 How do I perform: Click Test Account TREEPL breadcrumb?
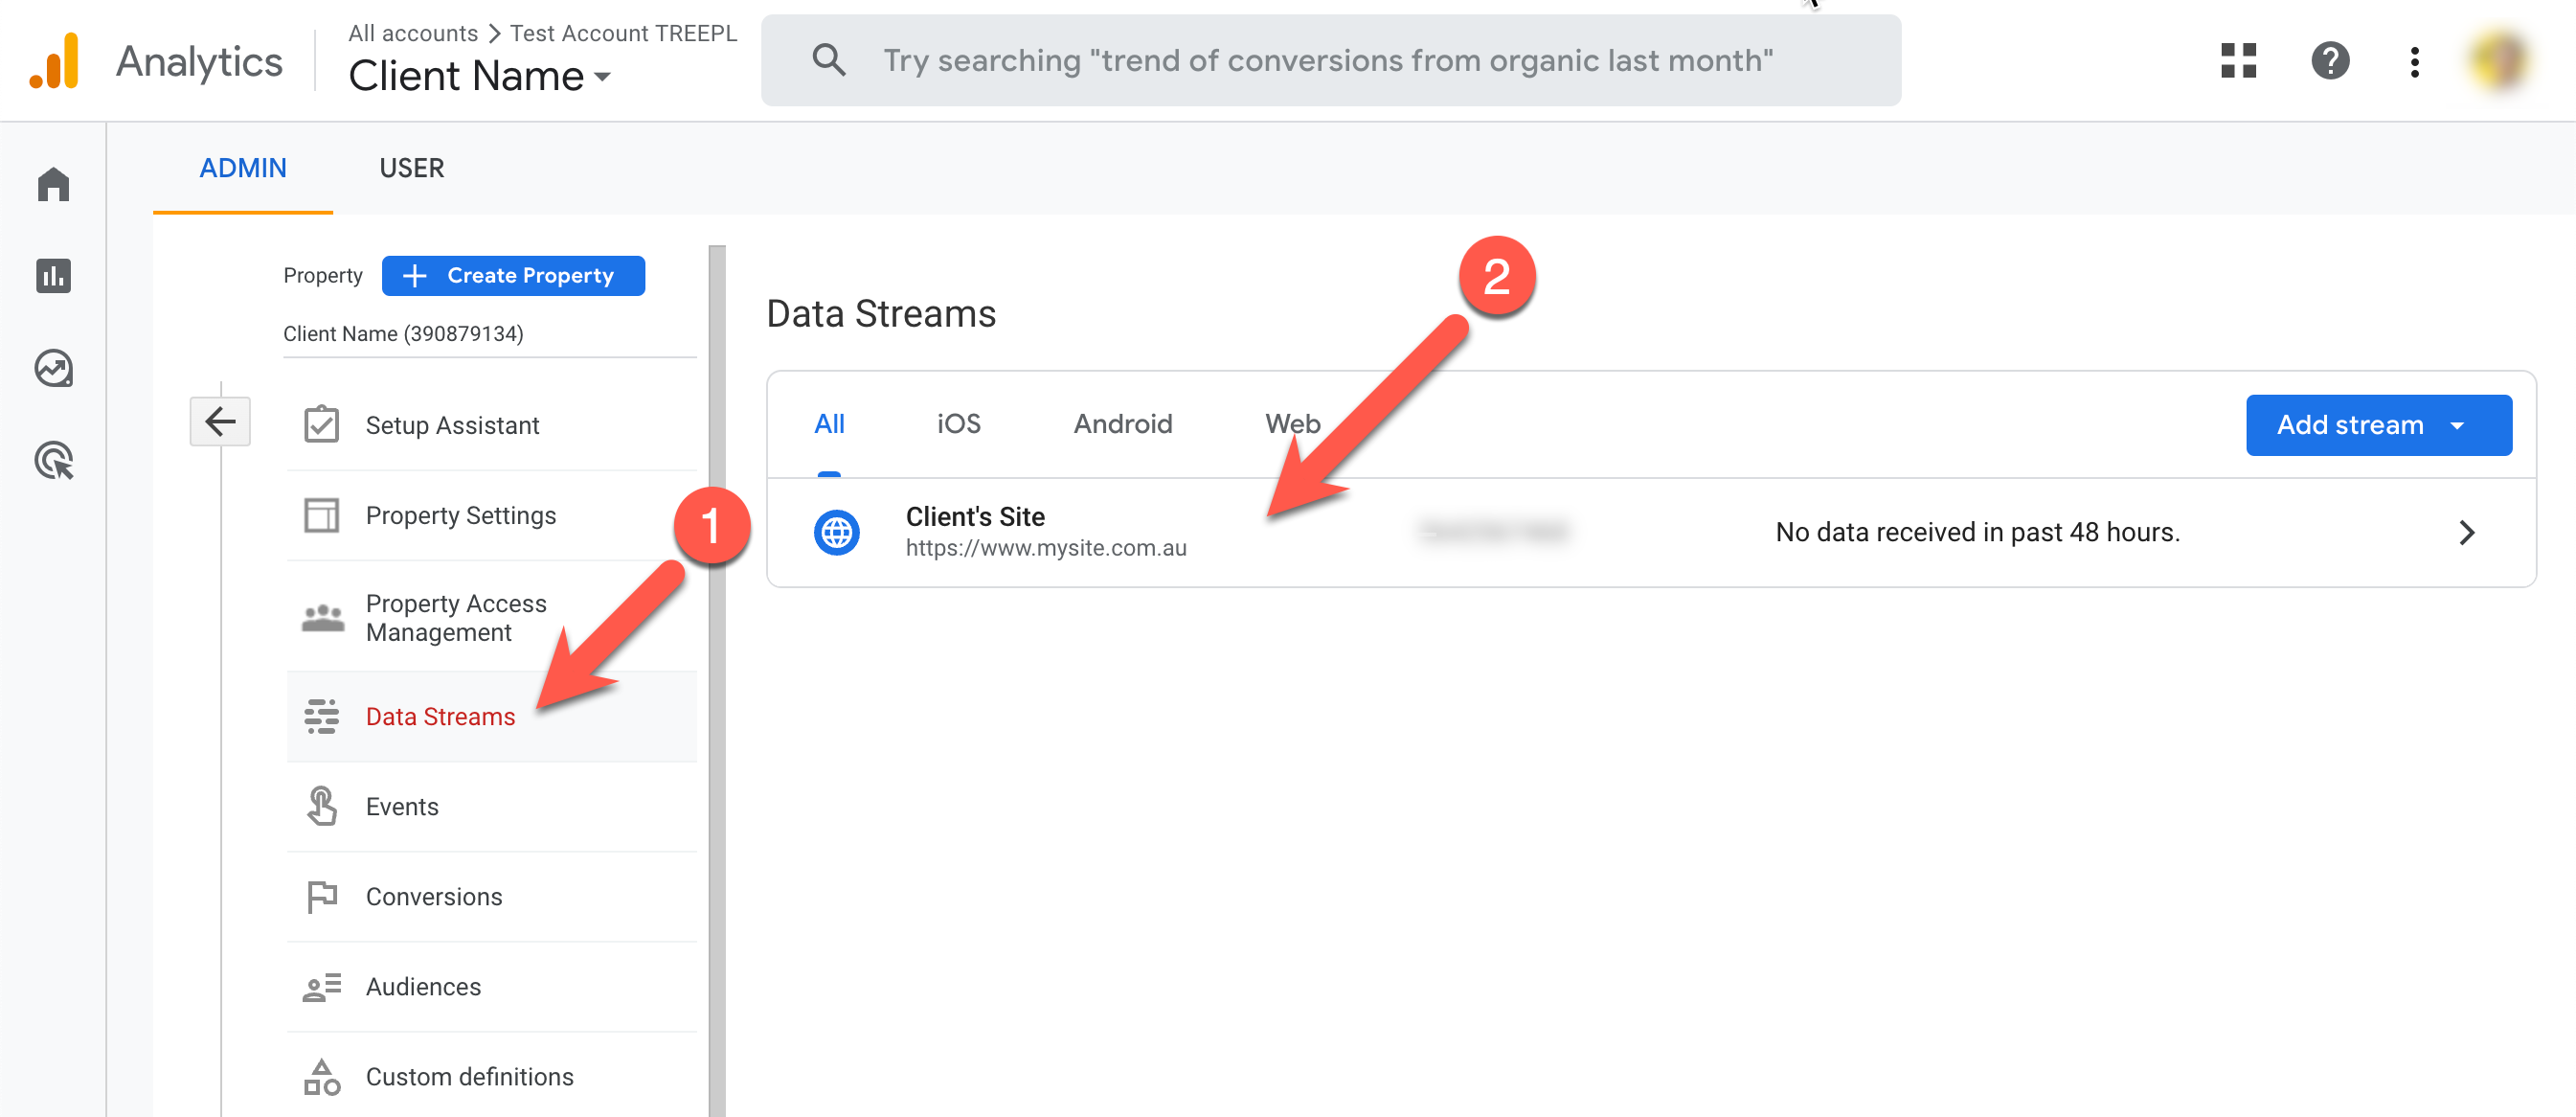pyautogui.click(x=623, y=33)
